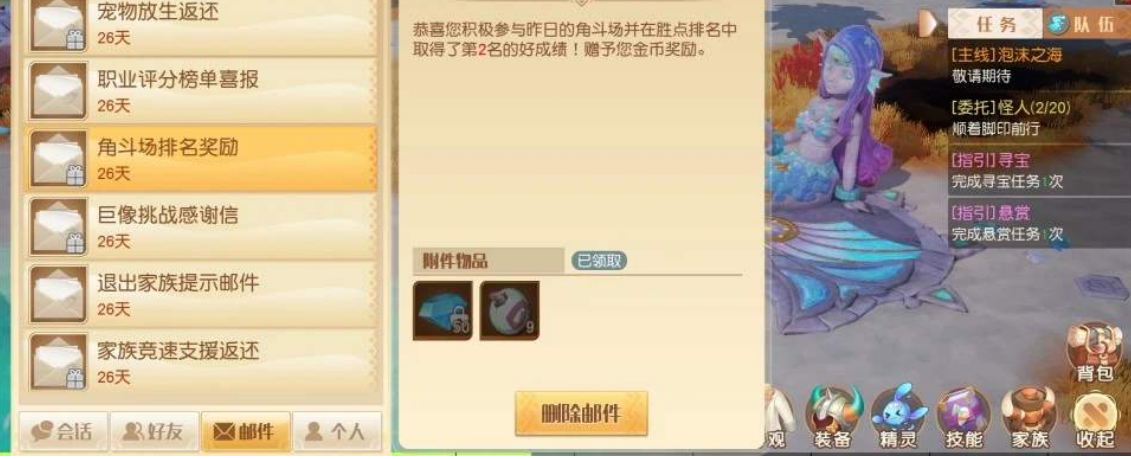Open the 退出家族提示邮件 mail
The image size is (1131, 459).
201,294
